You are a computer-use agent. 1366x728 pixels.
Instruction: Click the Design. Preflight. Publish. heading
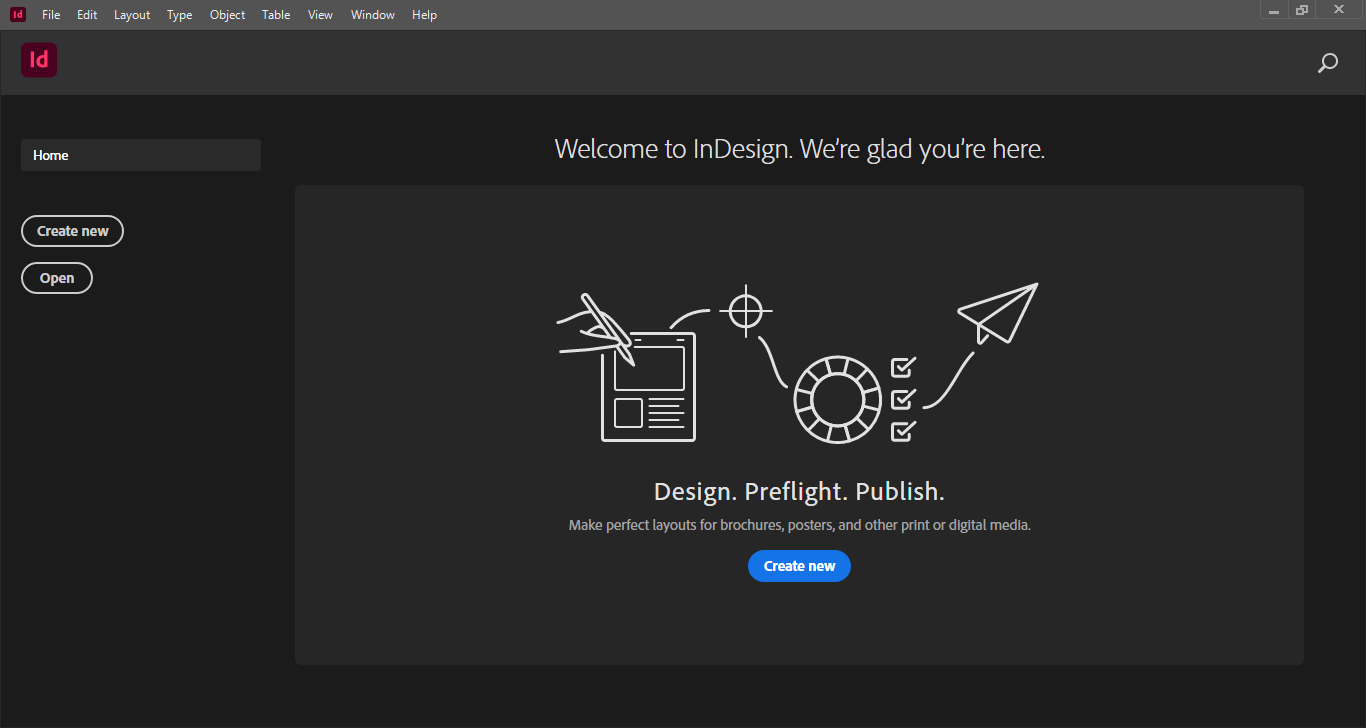pyautogui.click(x=799, y=492)
